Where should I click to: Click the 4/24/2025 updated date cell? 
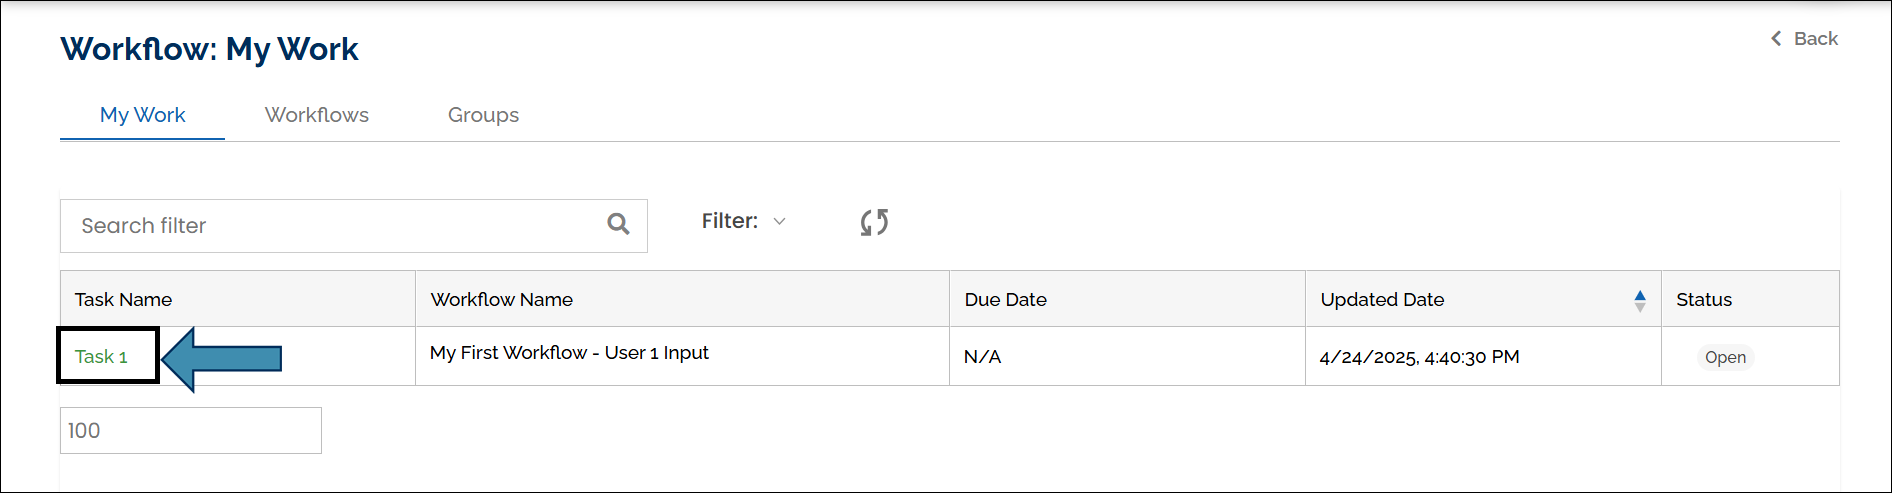point(1419,357)
